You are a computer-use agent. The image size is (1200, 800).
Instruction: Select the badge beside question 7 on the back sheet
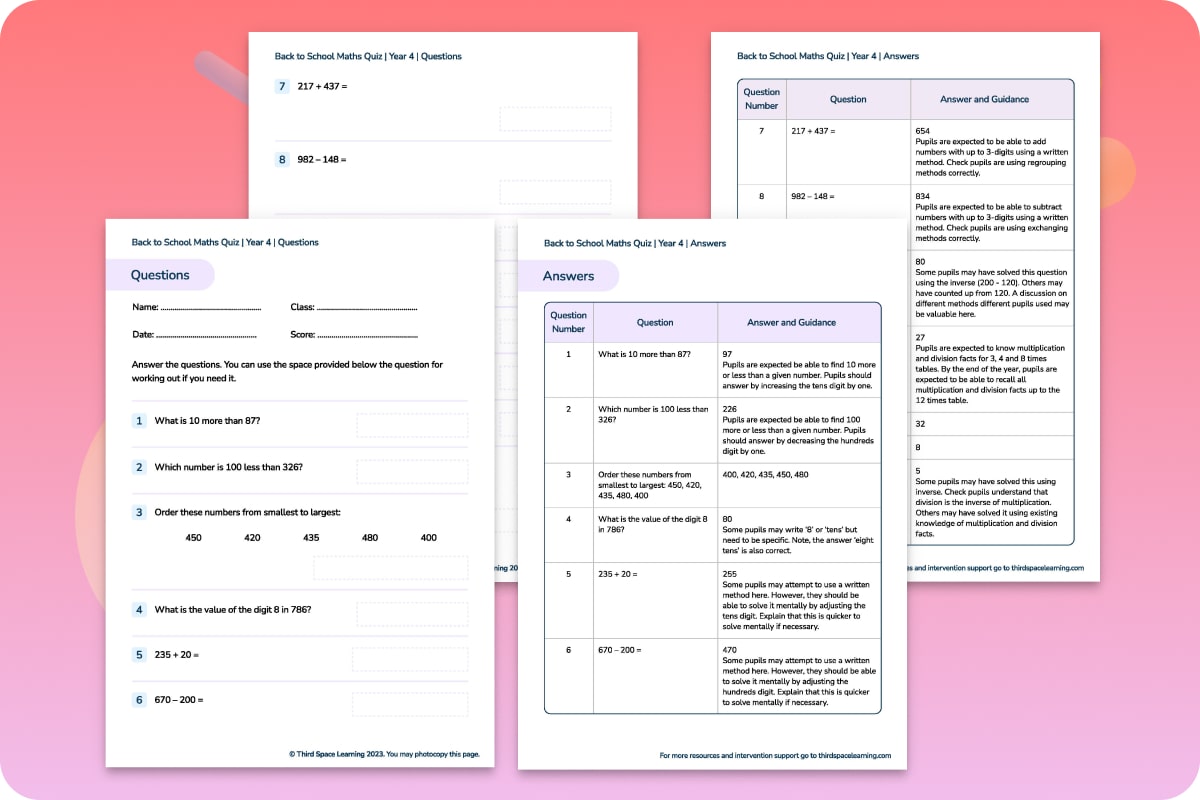coord(282,87)
